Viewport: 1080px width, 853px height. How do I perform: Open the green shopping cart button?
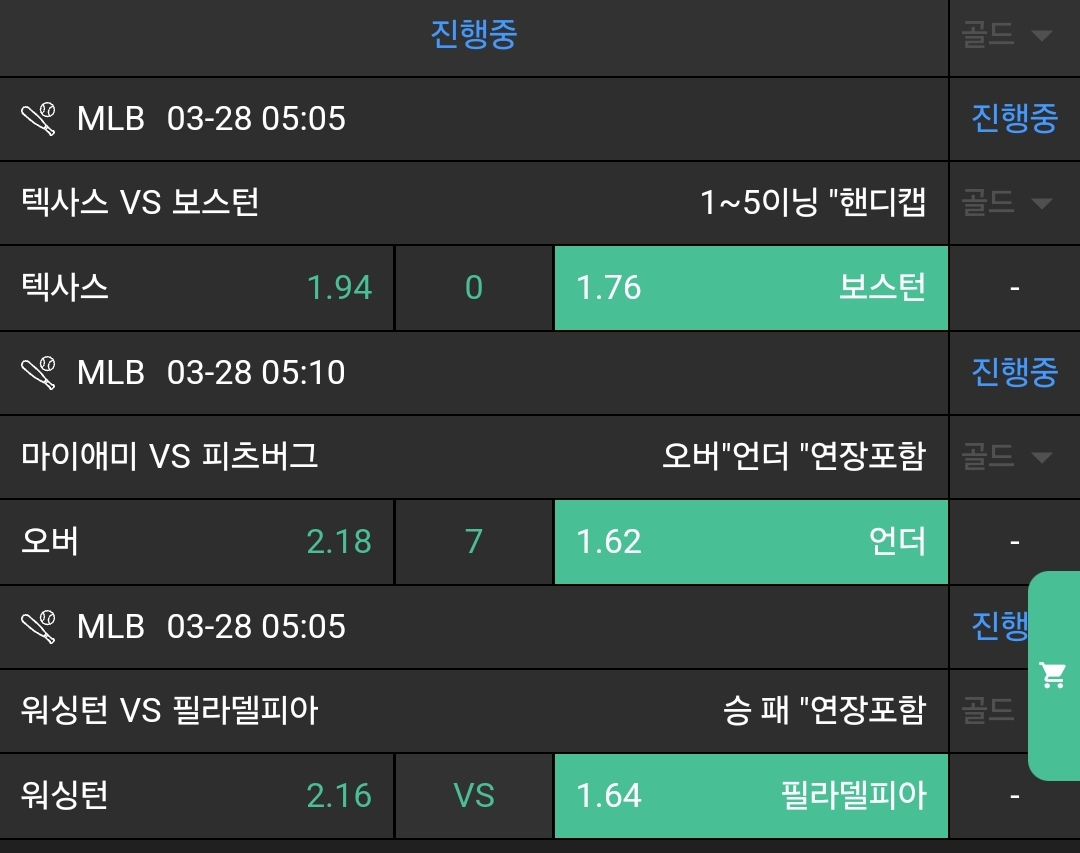(1053, 675)
